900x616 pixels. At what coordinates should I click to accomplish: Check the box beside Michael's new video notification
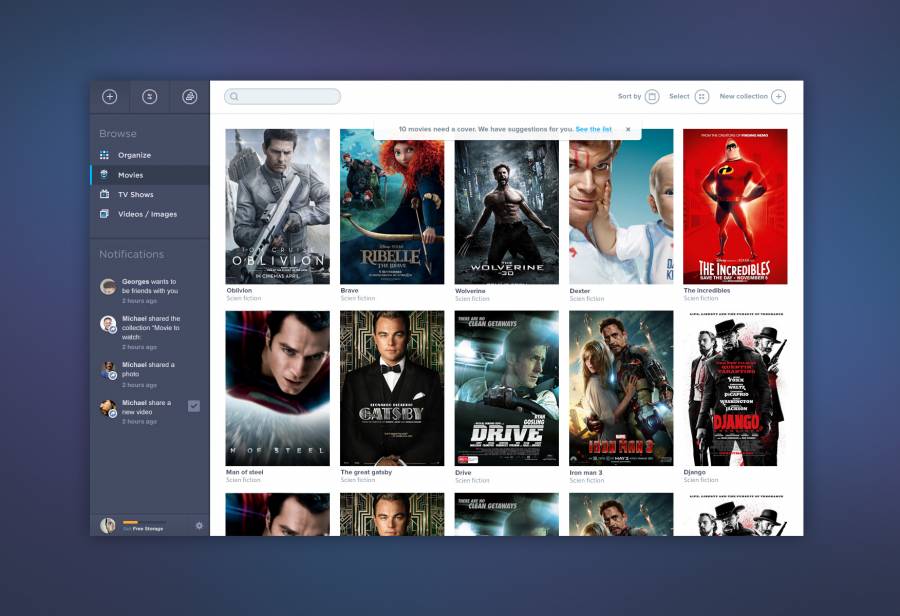tap(194, 406)
